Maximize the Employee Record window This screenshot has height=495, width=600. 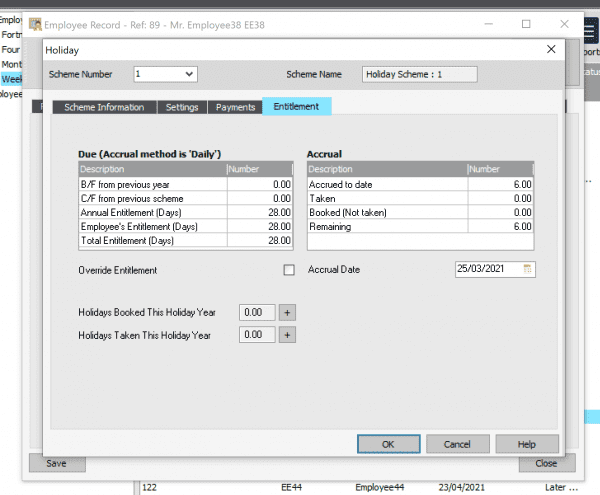[x=526, y=24]
